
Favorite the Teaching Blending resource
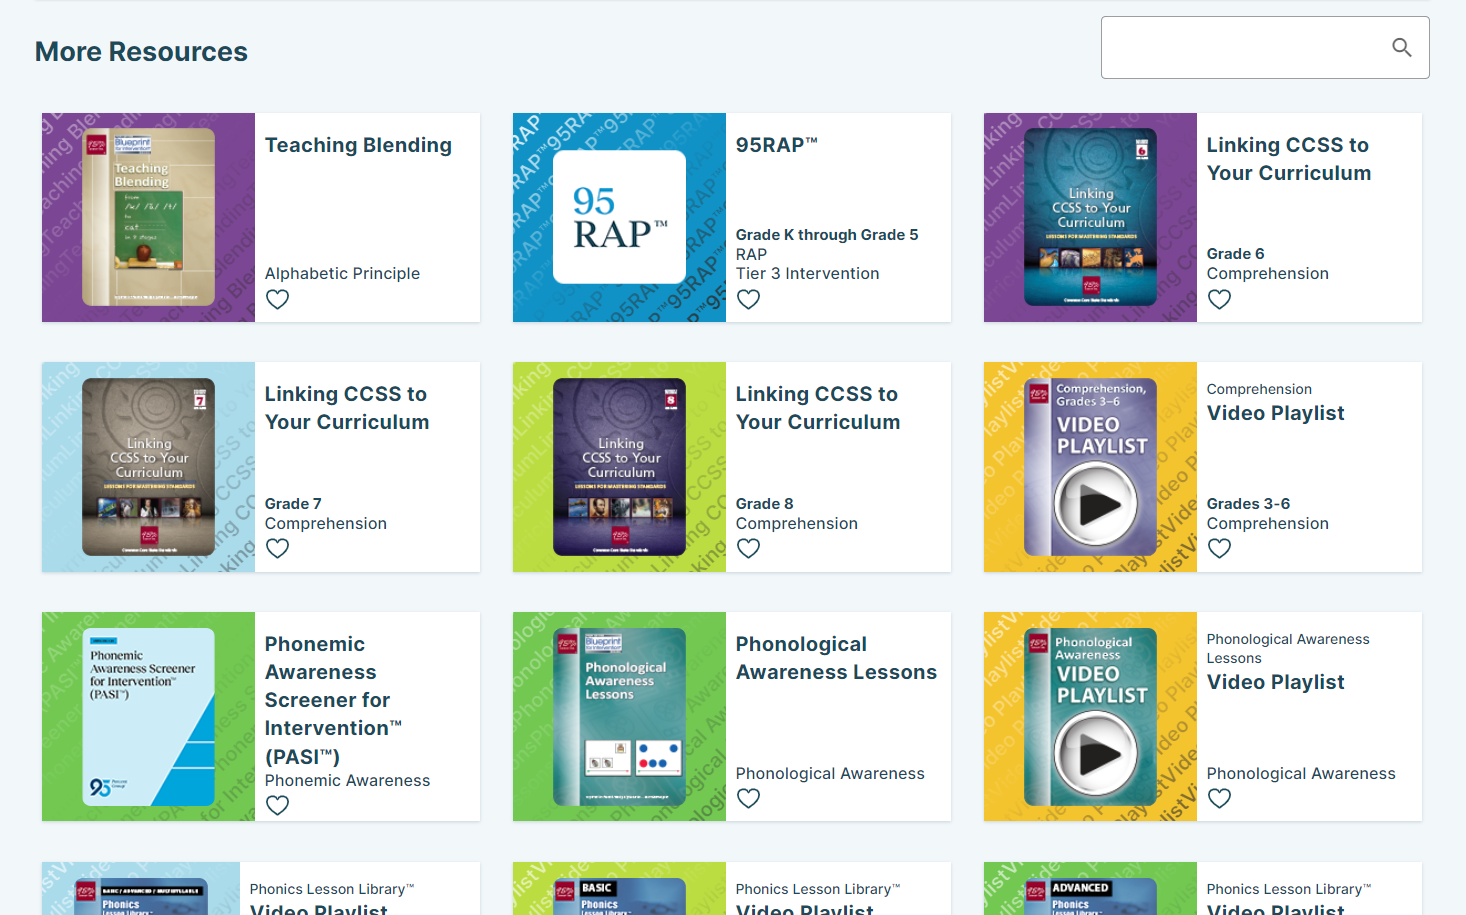[x=278, y=299]
